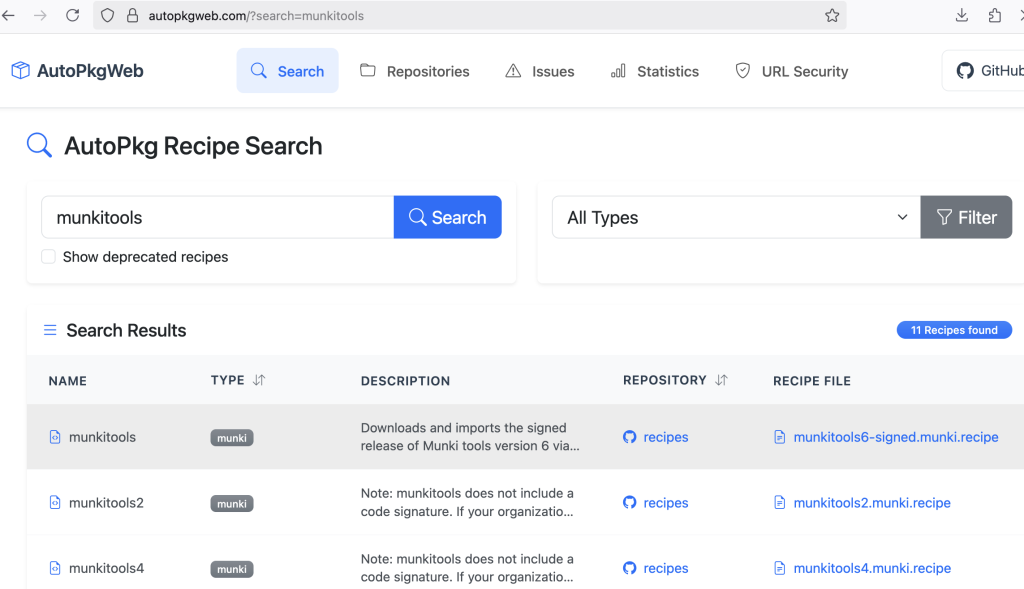Click the file icon next to munkitools name
This screenshot has width=1024, height=589.
pos(55,437)
